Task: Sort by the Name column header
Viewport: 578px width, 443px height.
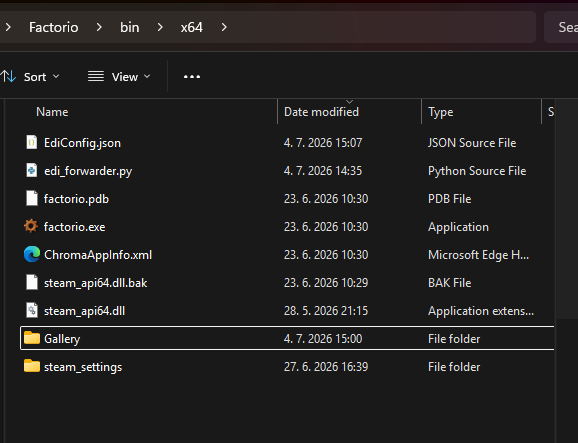Action: coord(52,112)
